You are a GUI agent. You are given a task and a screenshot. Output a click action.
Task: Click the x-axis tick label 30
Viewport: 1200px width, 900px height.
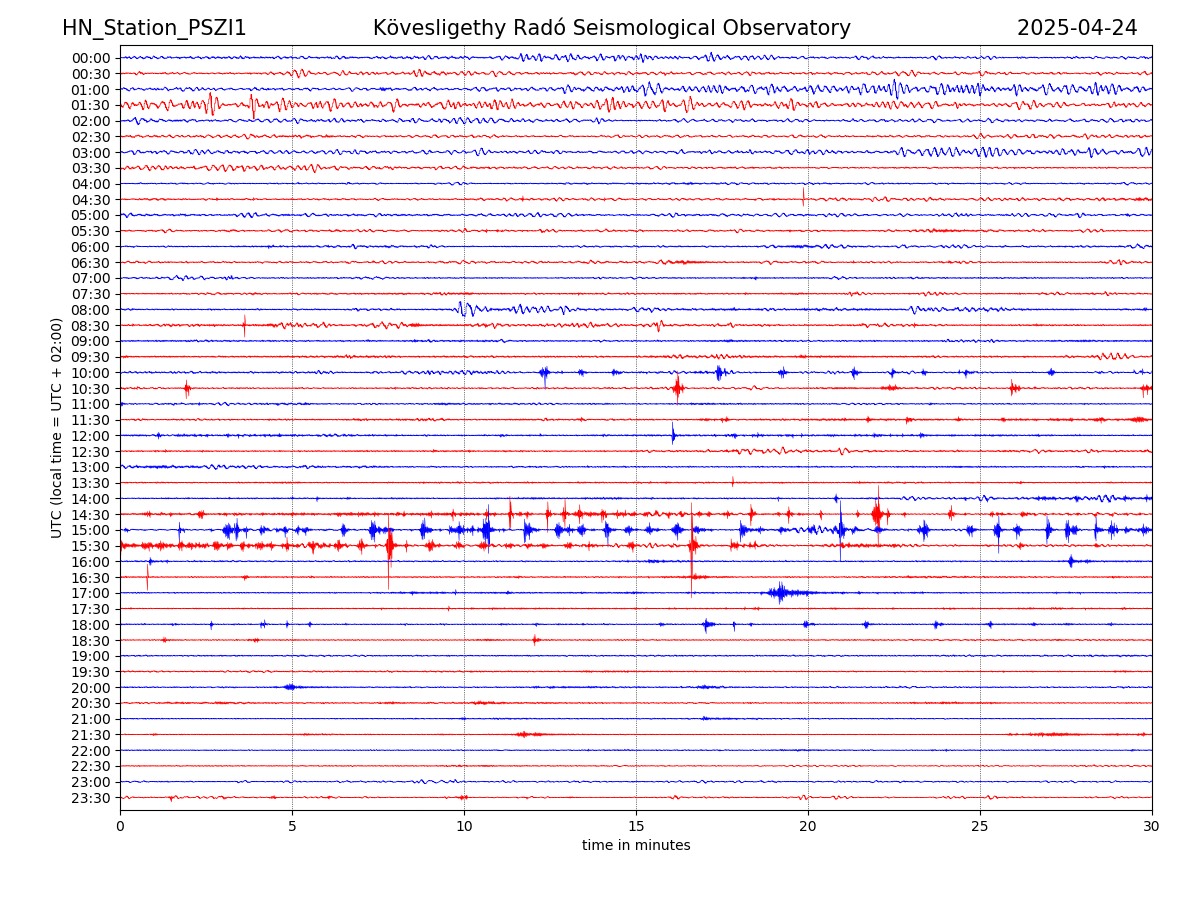pyautogui.click(x=1152, y=827)
